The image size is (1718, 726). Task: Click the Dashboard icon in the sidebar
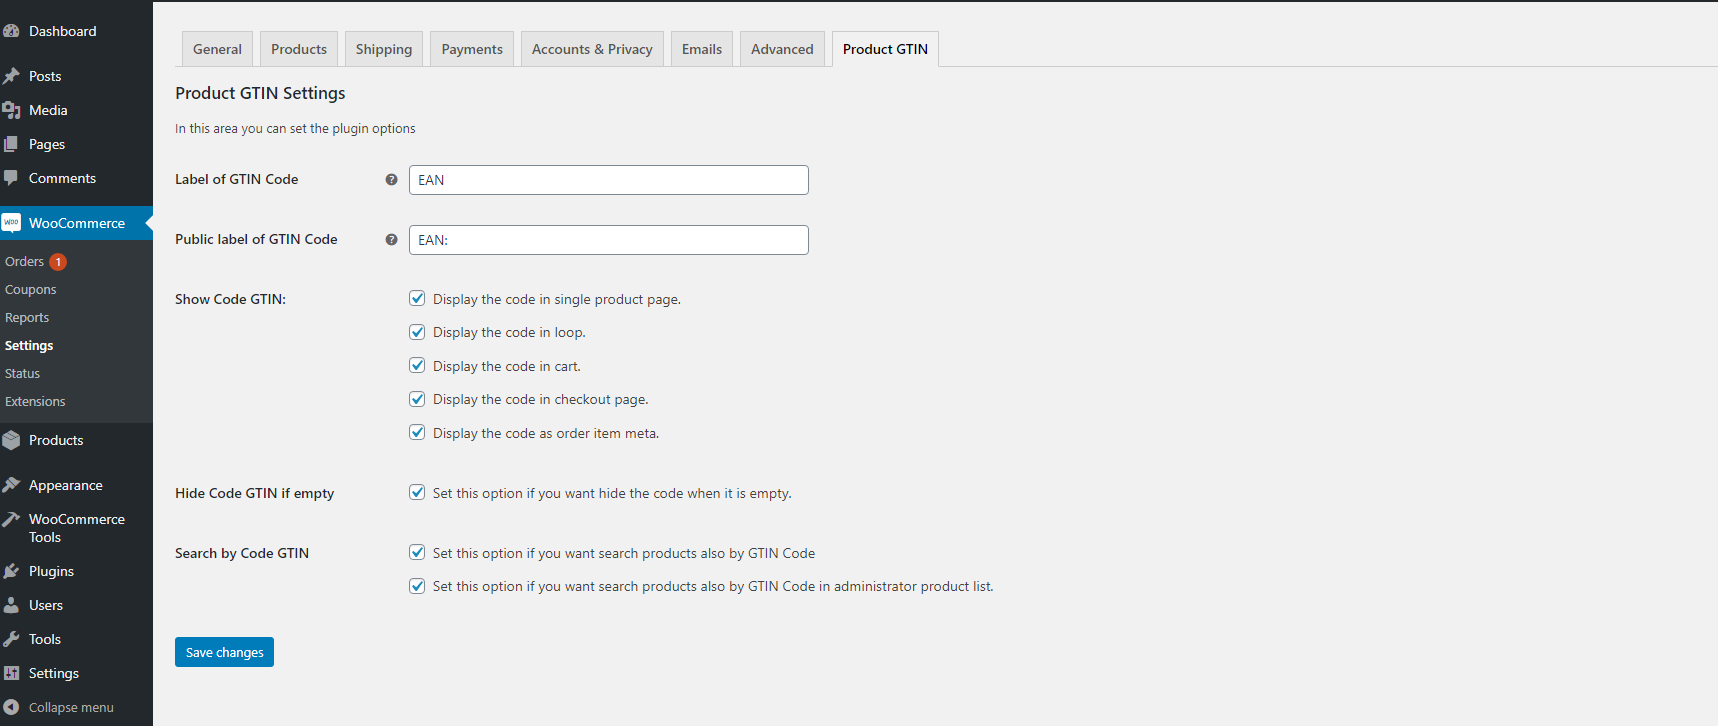tap(11, 31)
